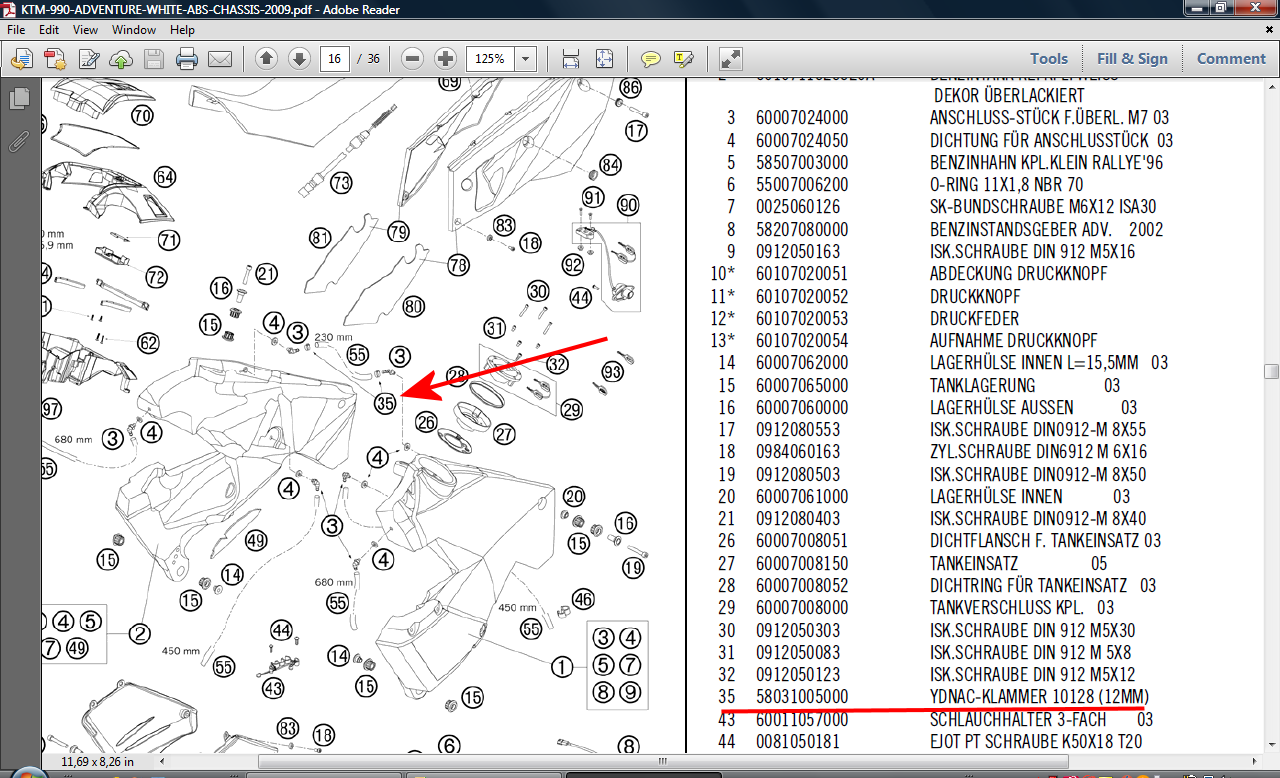Open Attachments paperclip panel
The image size is (1280, 778).
[x=19, y=140]
